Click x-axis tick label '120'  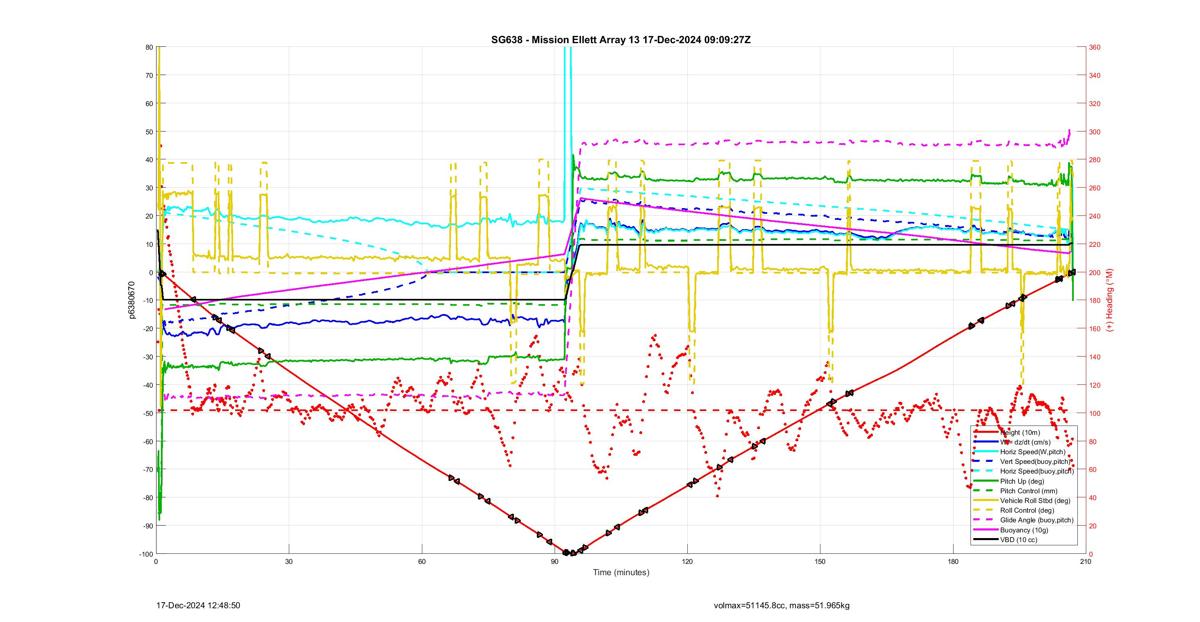pos(687,562)
